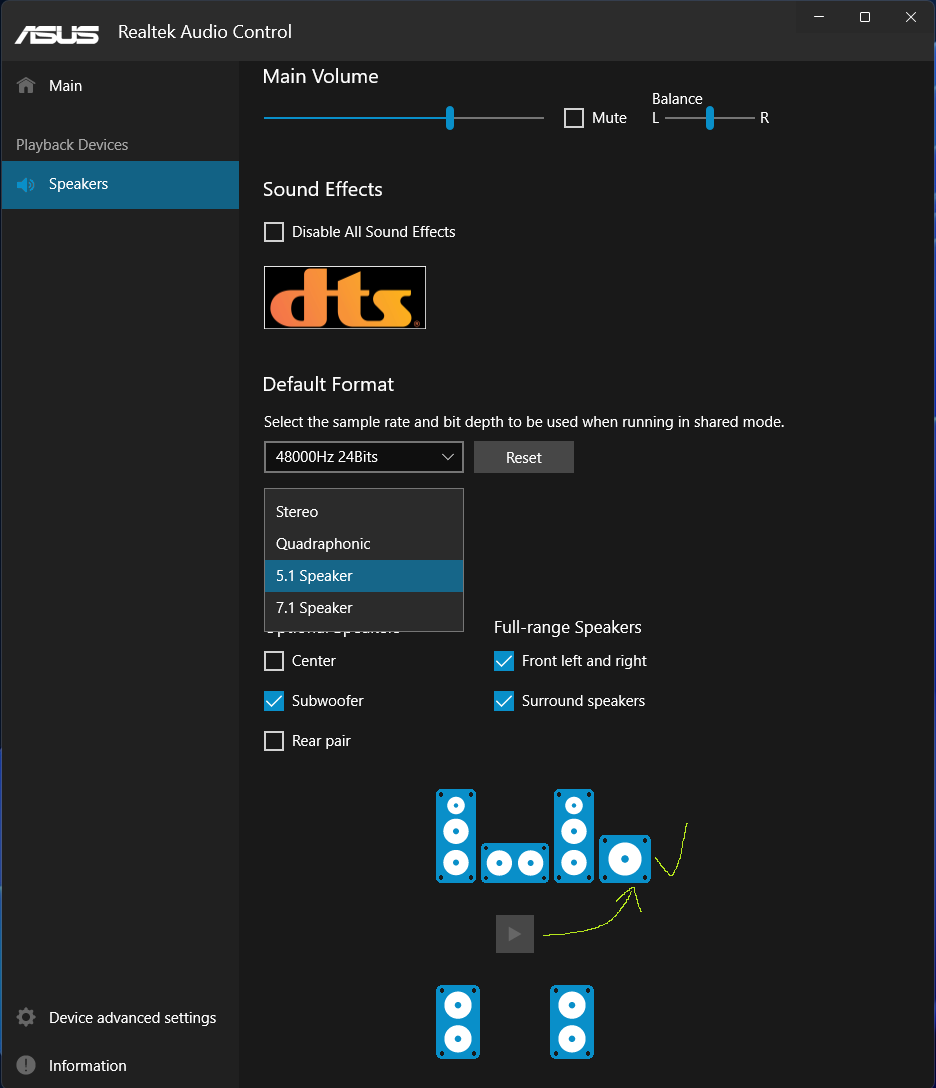936x1088 pixels.
Task: Click the front right speaker icon
Action: (x=574, y=835)
